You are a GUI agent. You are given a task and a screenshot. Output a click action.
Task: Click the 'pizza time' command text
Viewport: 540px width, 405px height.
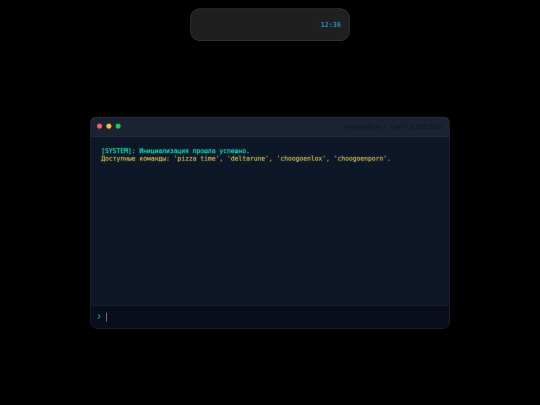(x=196, y=159)
